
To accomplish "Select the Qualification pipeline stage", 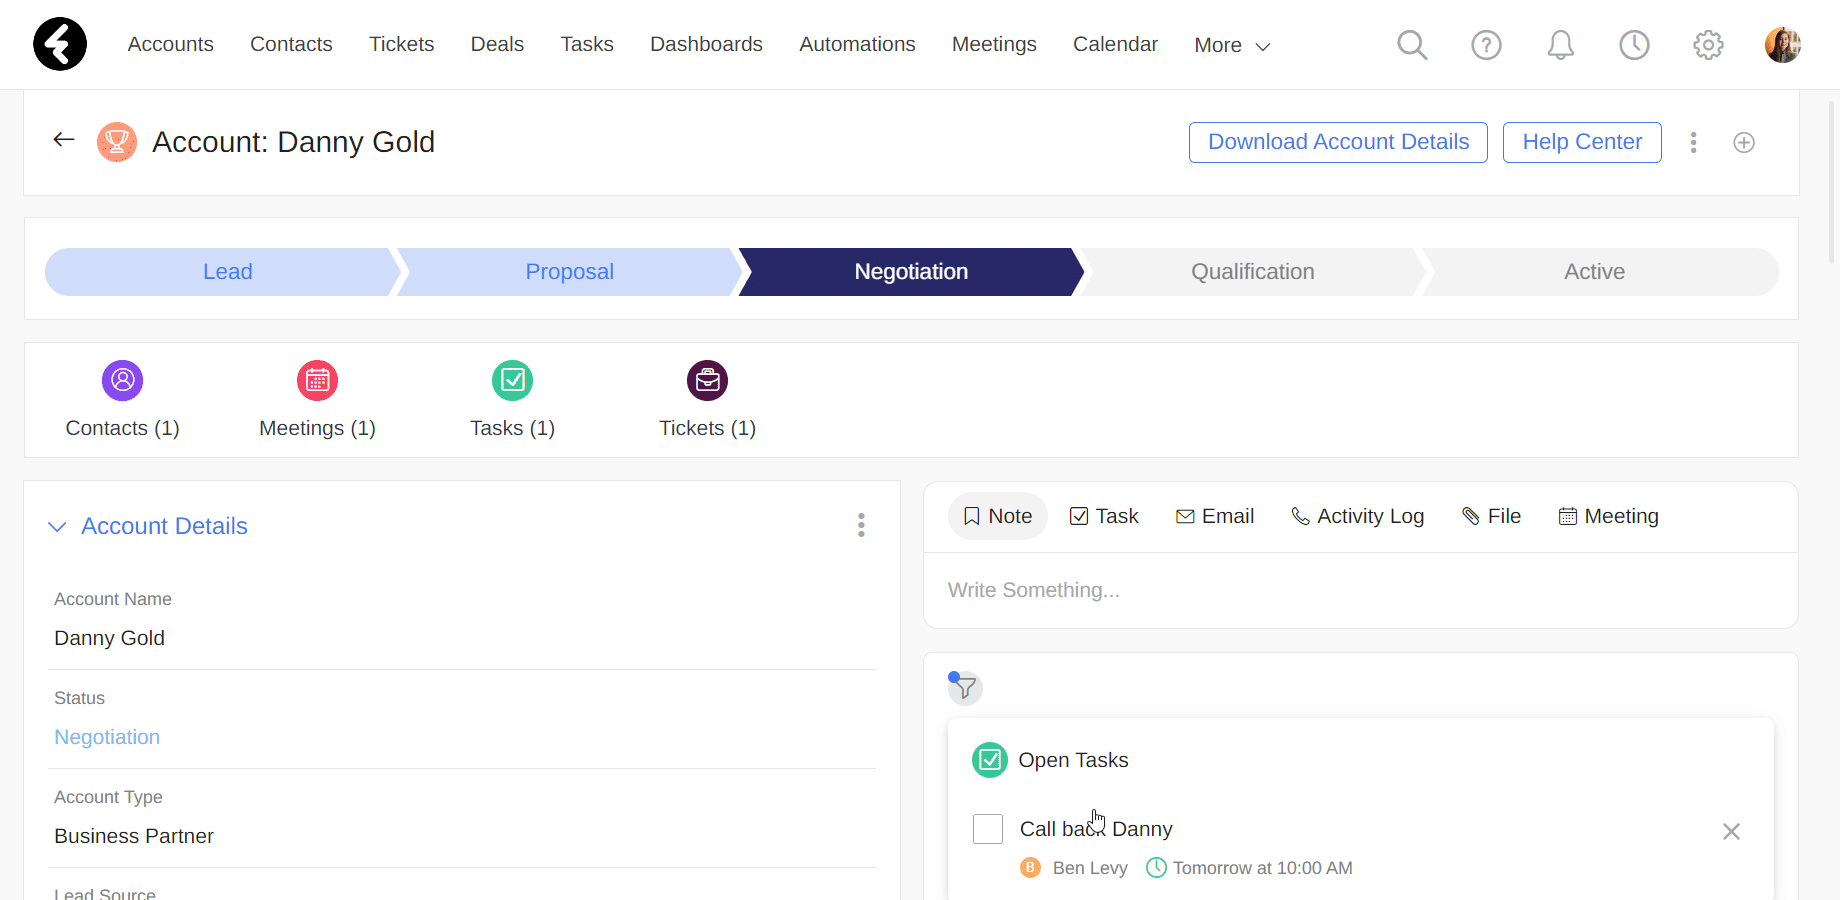I will tap(1252, 272).
